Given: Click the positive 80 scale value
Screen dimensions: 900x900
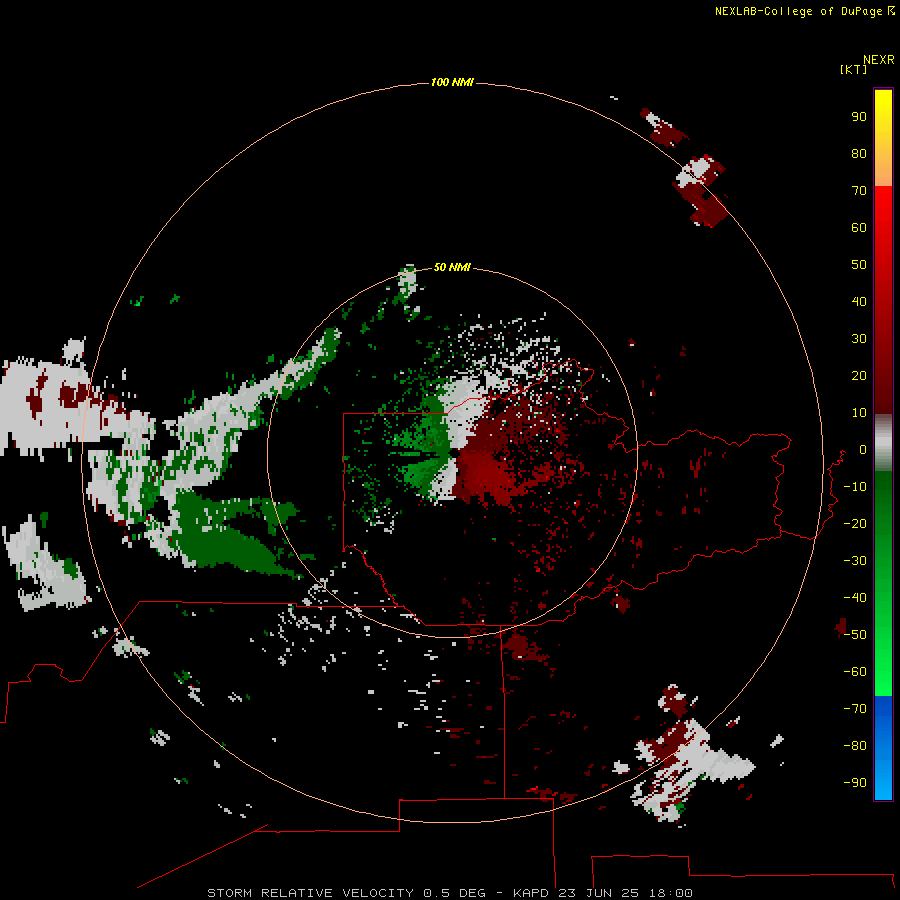Looking at the screenshot, I should [859, 153].
